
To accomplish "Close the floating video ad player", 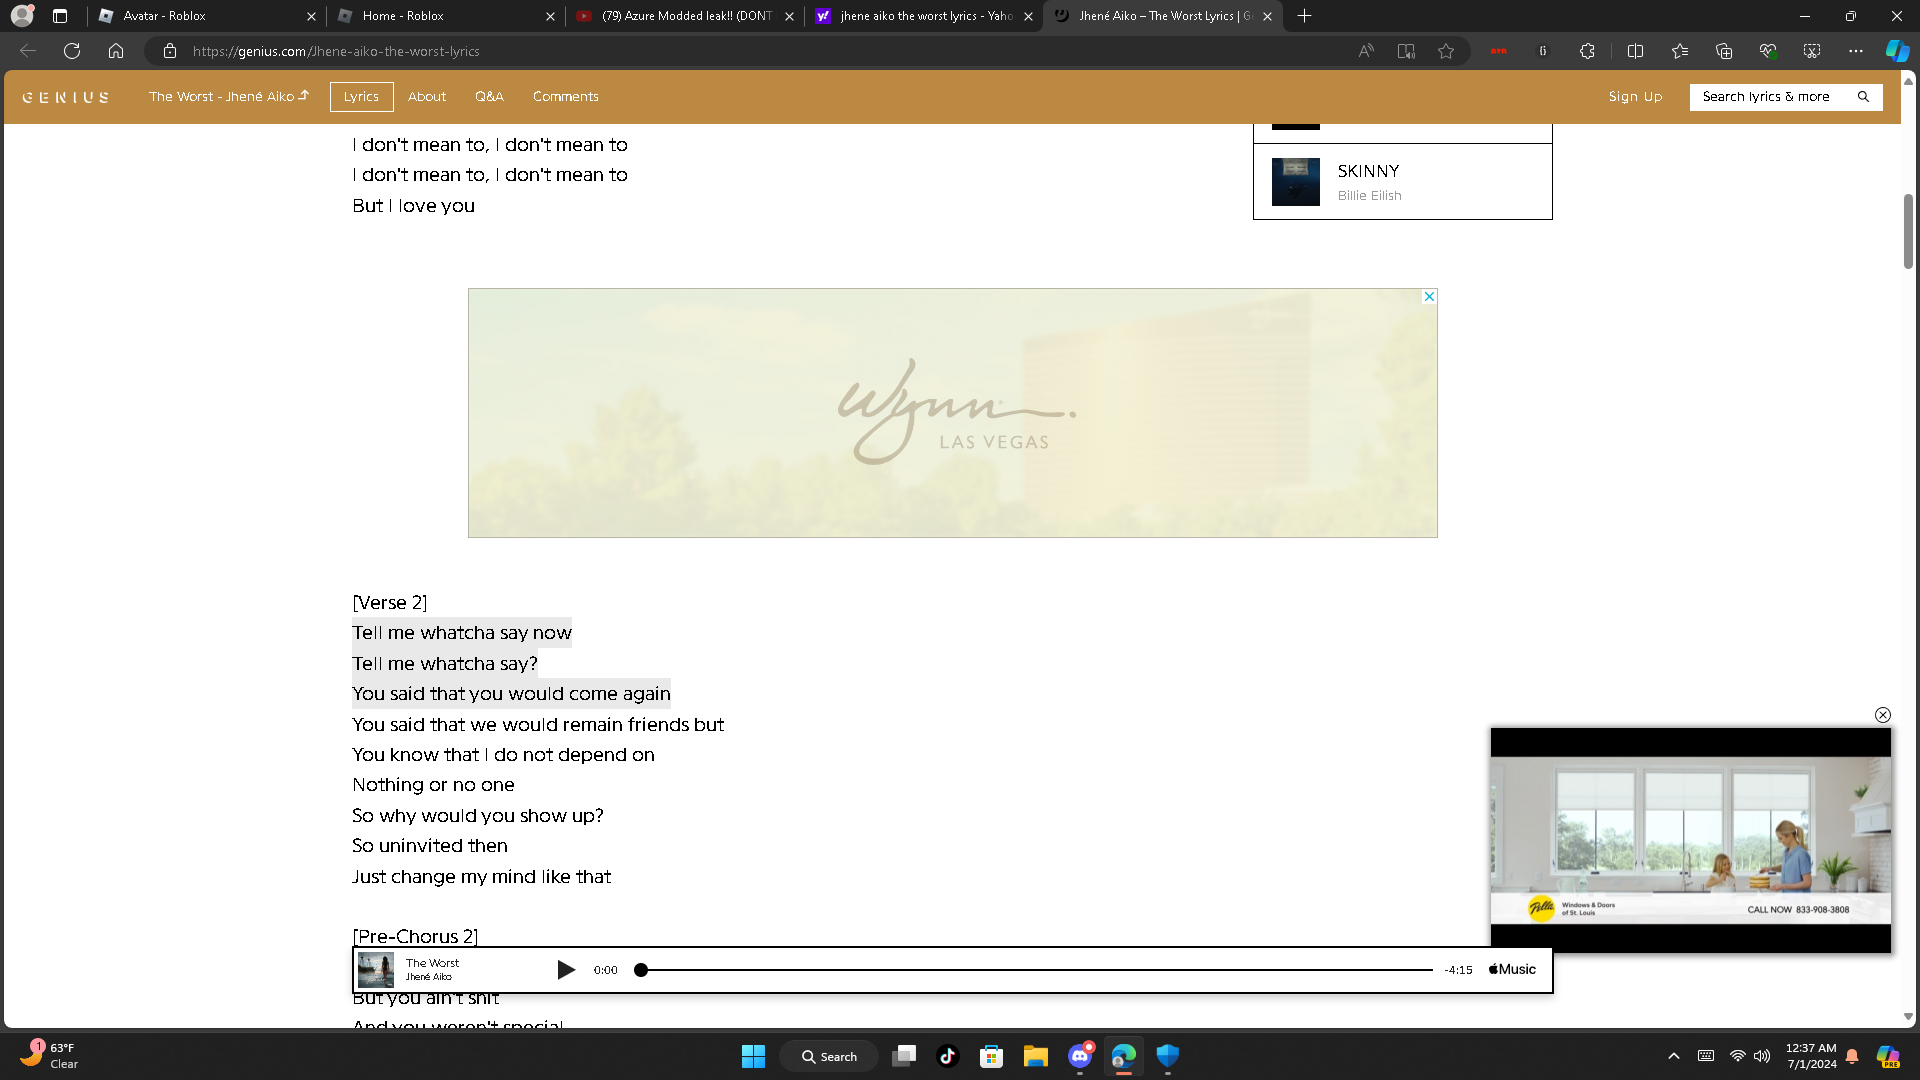I will pyautogui.click(x=1883, y=715).
